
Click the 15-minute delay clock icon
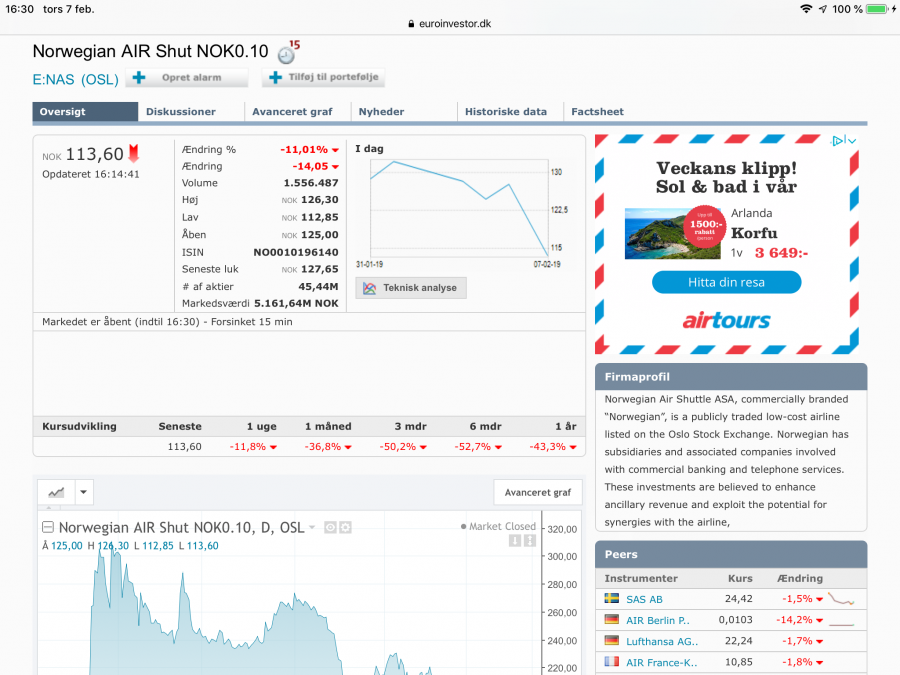[287, 53]
